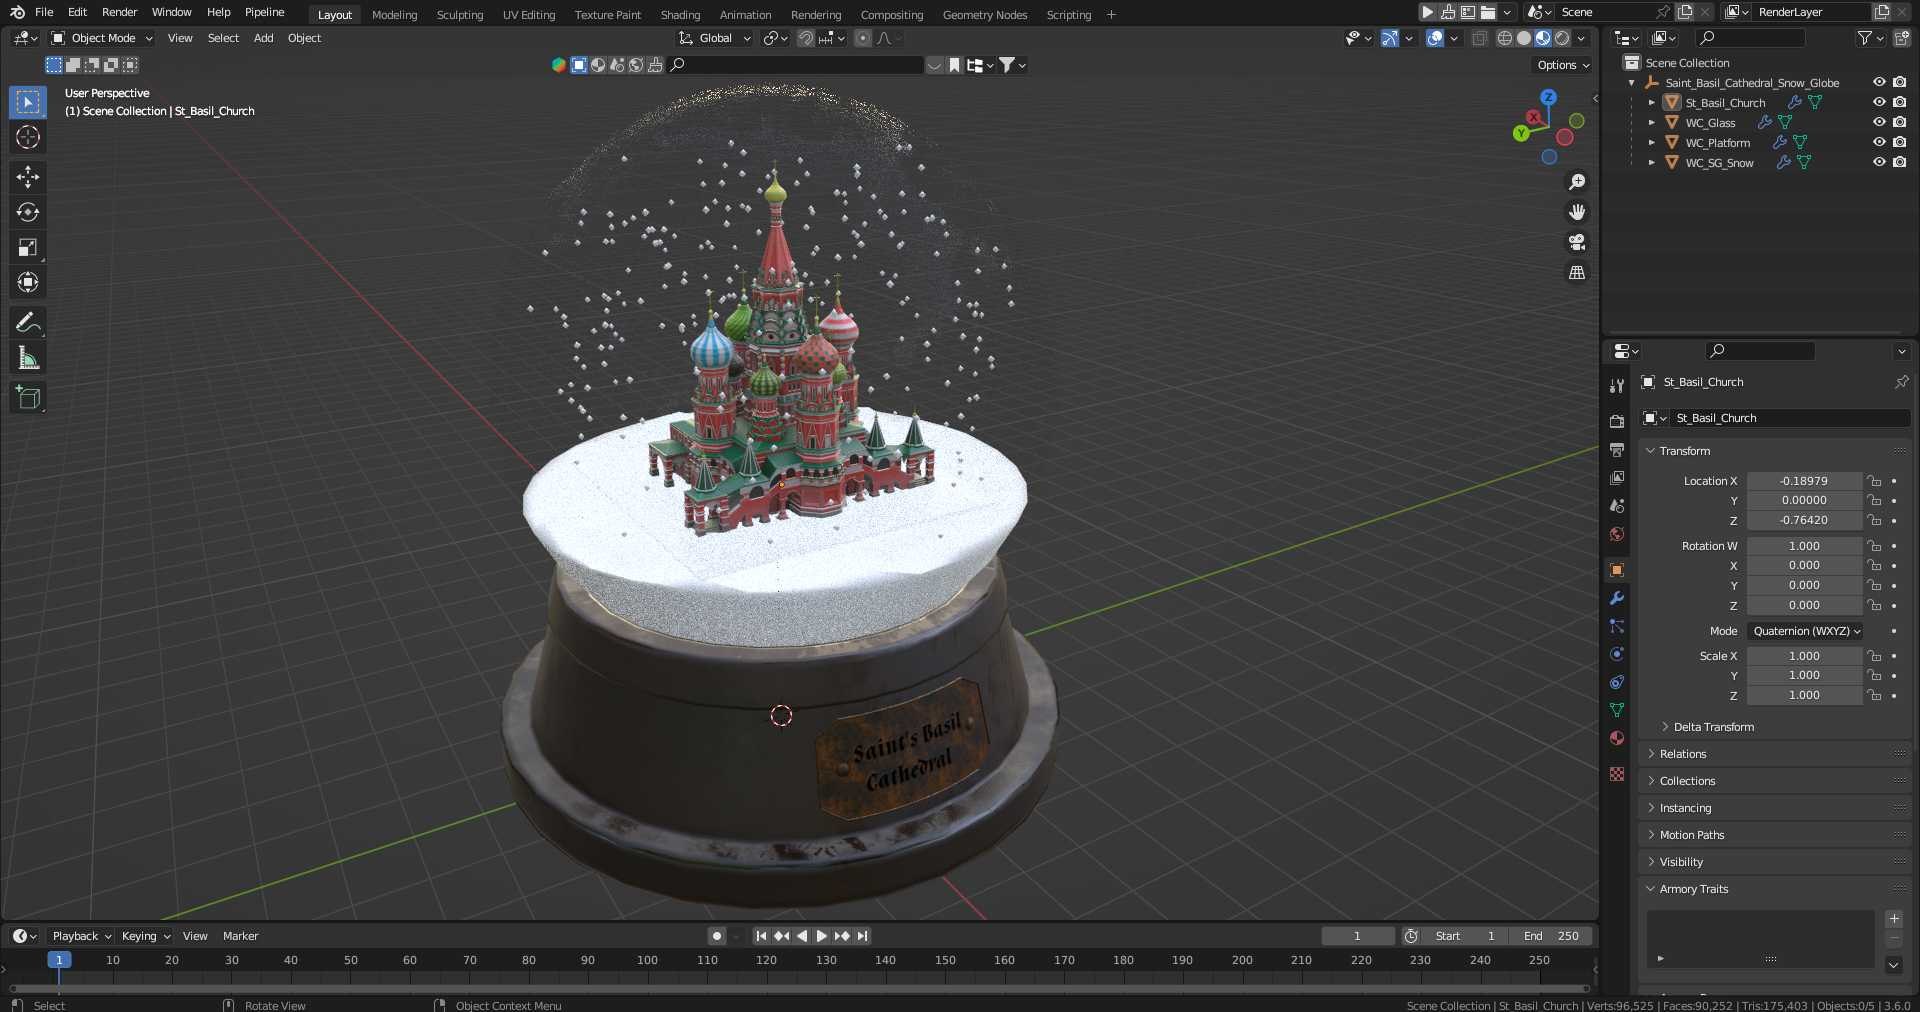Jump to the animation end frame

pos(862,936)
